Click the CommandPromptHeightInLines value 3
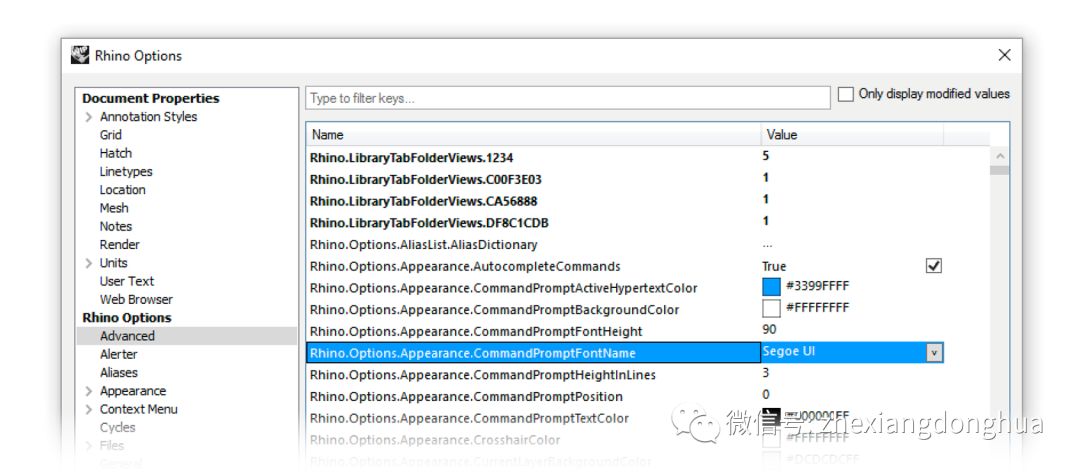Viewport: 1080px width, 475px height. 766,373
